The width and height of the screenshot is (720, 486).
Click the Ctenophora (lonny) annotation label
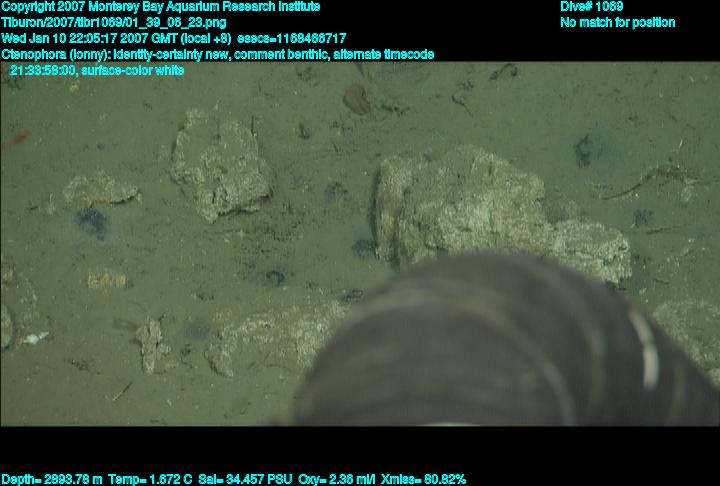(x=55, y=55)
